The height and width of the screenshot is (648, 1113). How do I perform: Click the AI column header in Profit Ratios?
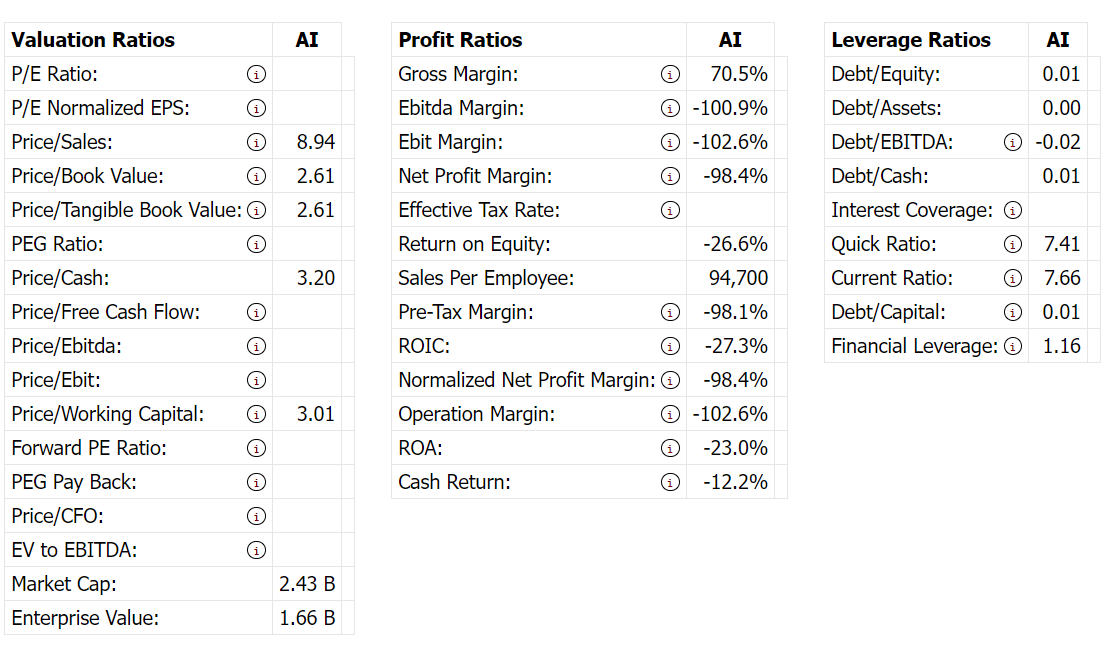point(730,40)
